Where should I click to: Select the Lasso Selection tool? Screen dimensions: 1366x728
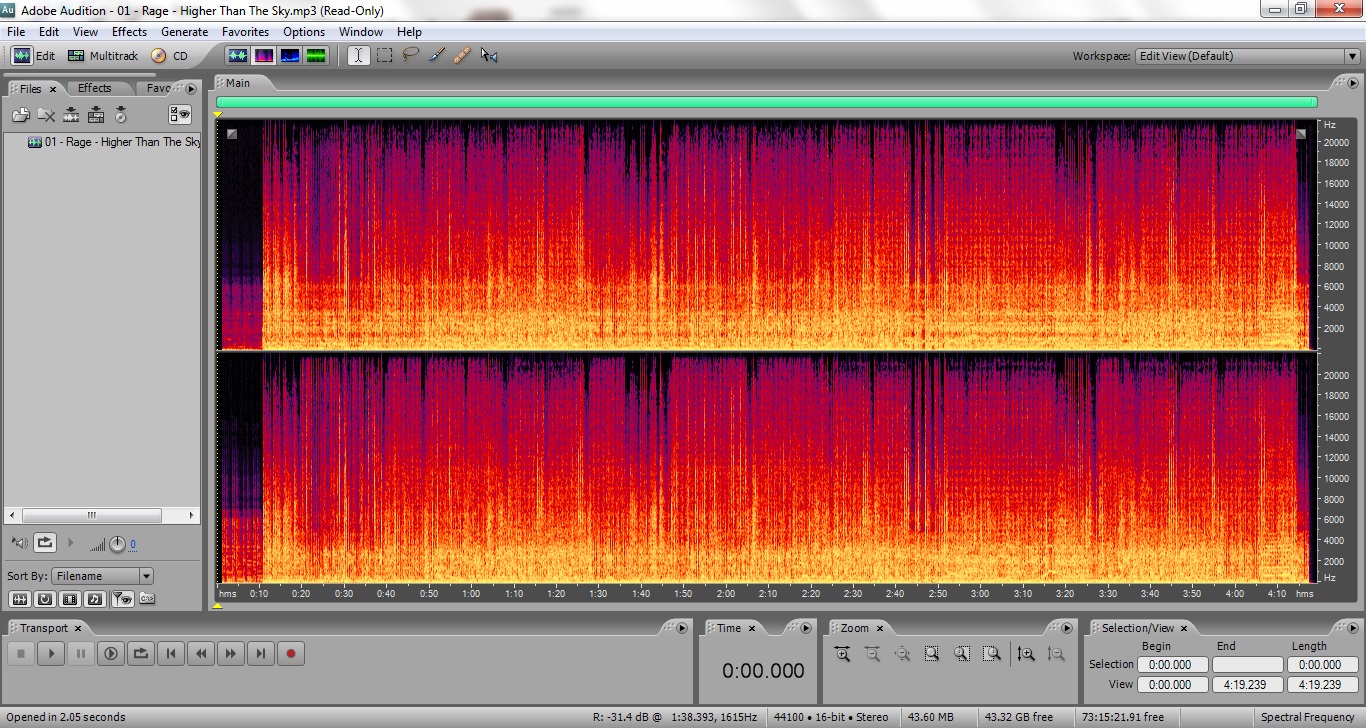coord(410,56)
